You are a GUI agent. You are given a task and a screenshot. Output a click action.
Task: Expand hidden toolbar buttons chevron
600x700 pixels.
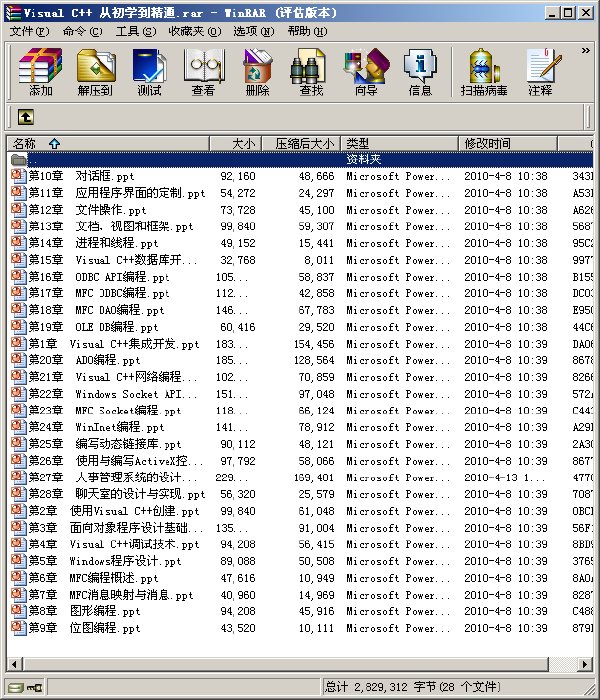click(x=585, y=50)
